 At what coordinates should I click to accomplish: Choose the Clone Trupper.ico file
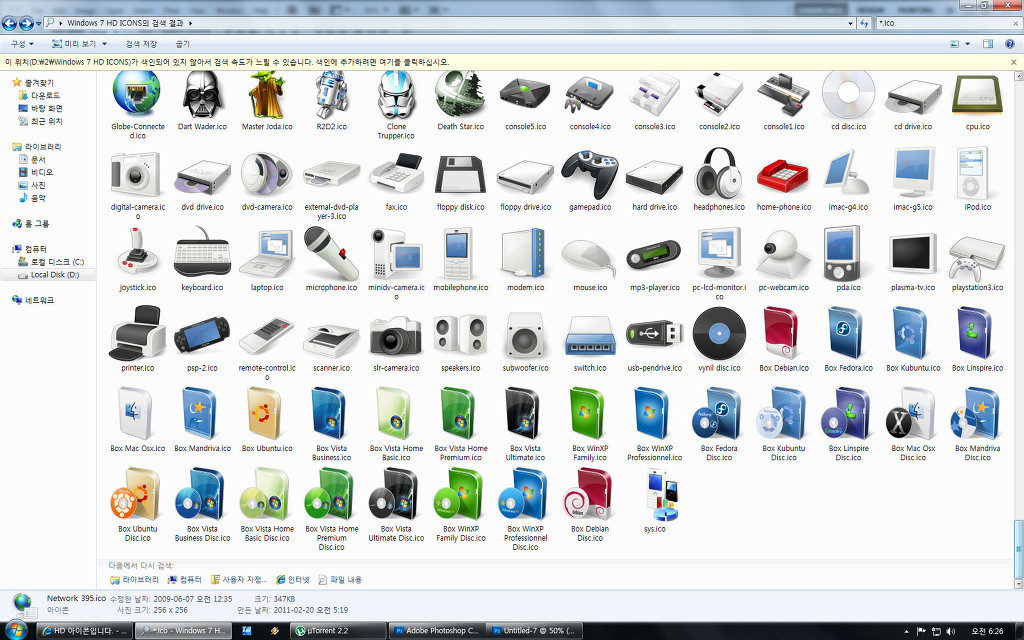(x=396, y=95)
